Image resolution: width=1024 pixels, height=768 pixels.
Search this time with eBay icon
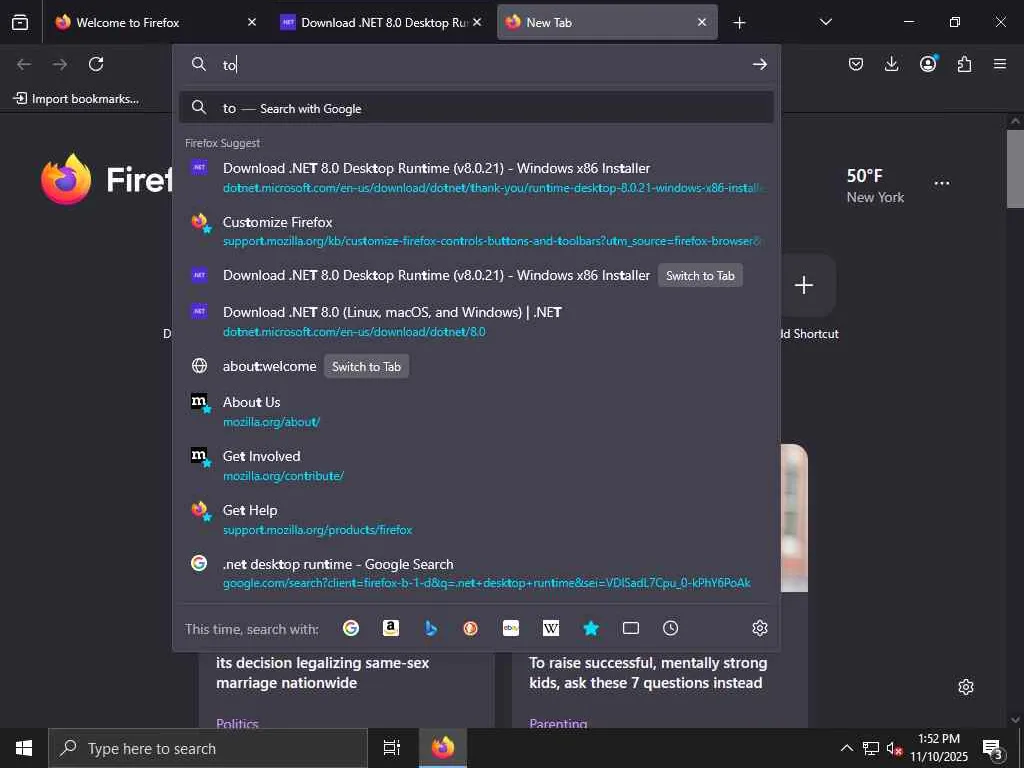511,628
